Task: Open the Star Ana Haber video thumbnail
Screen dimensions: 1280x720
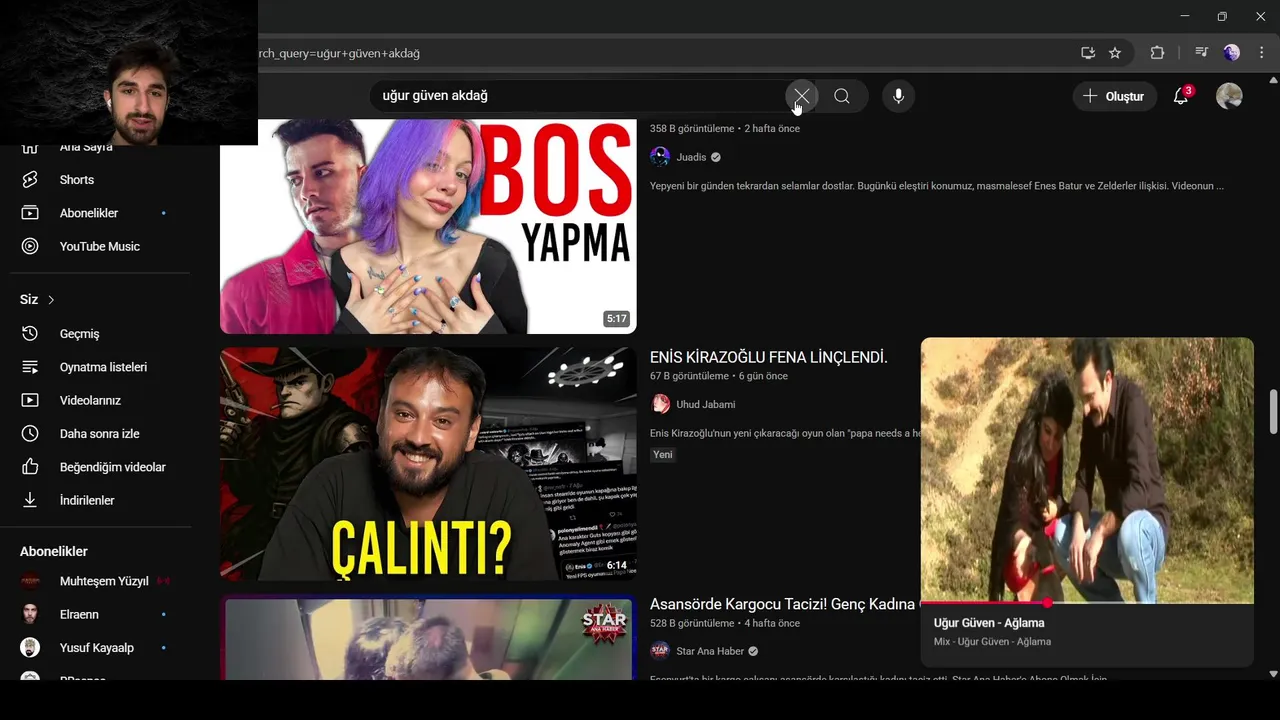Action: click(x=428, y=638)
